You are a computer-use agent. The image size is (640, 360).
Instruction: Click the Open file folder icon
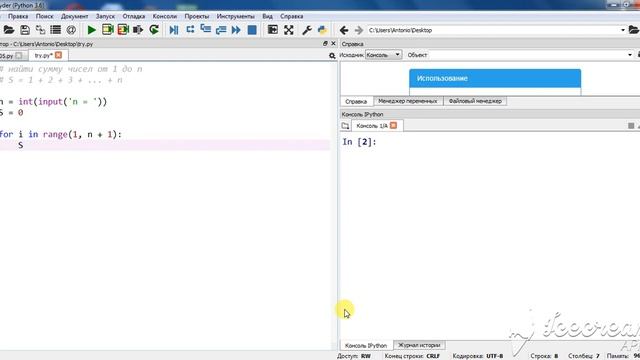coord(9,30)
